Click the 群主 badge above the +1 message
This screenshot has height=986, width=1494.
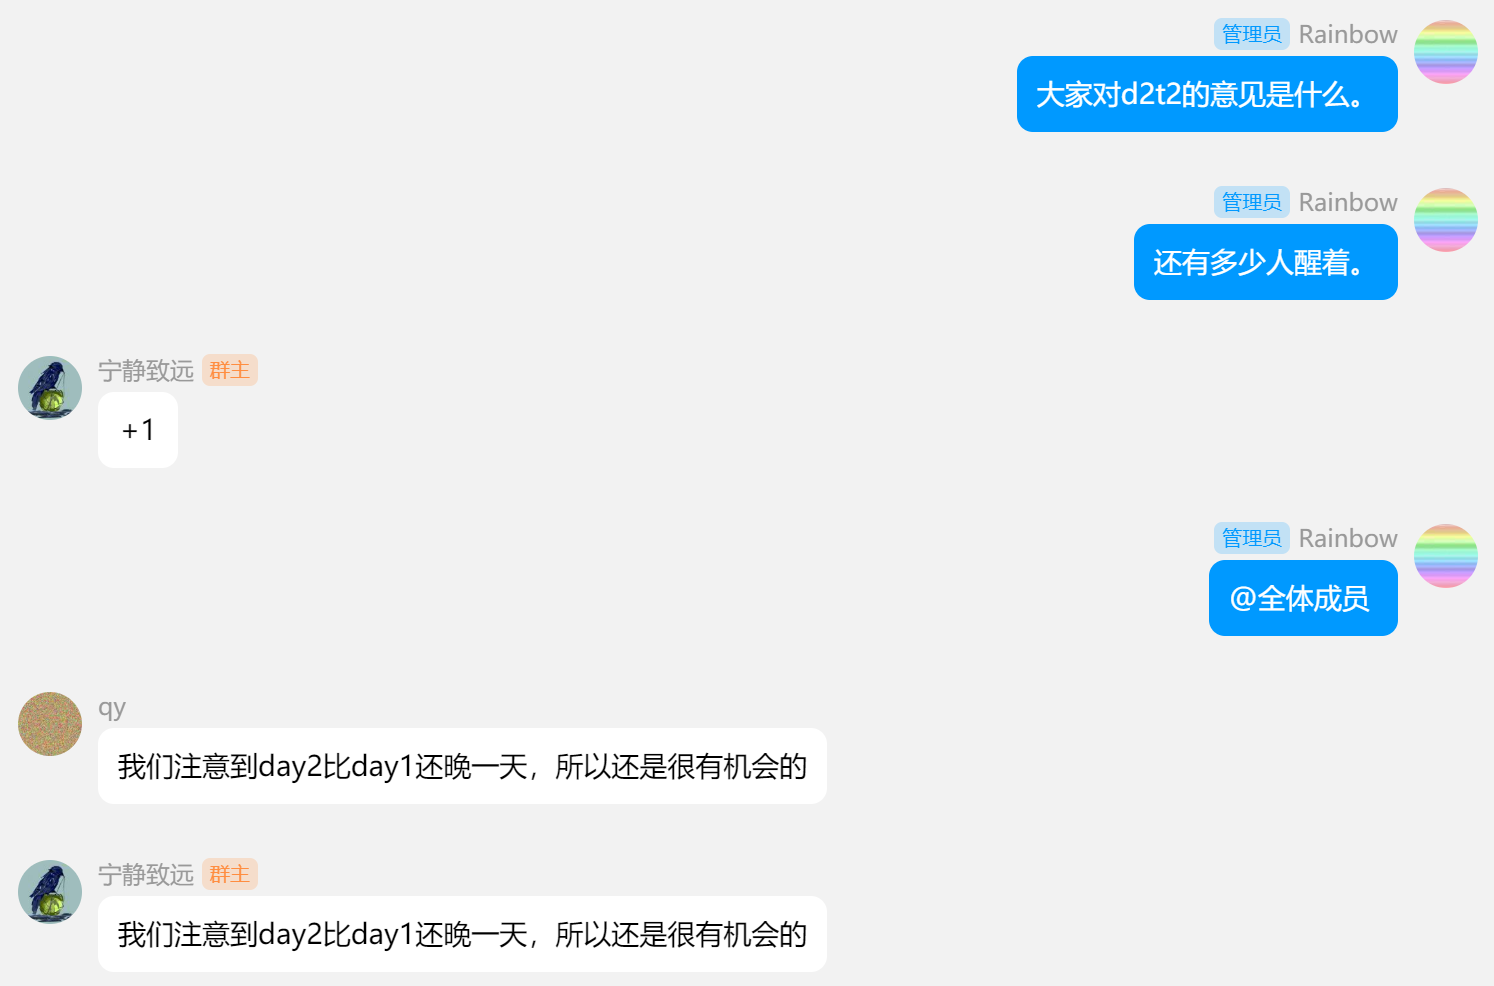[230, 370]
